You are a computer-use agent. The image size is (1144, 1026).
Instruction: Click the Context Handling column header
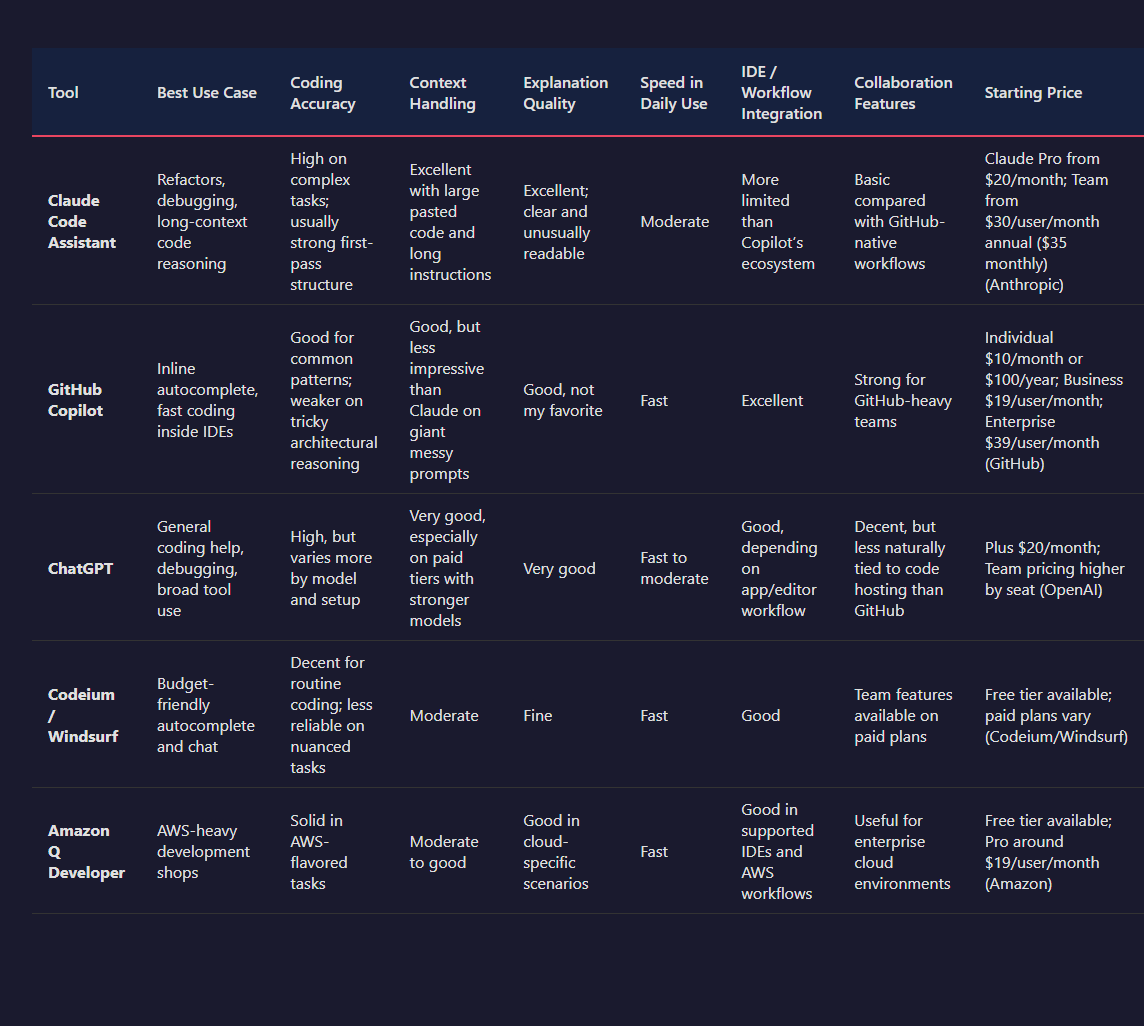442,92
